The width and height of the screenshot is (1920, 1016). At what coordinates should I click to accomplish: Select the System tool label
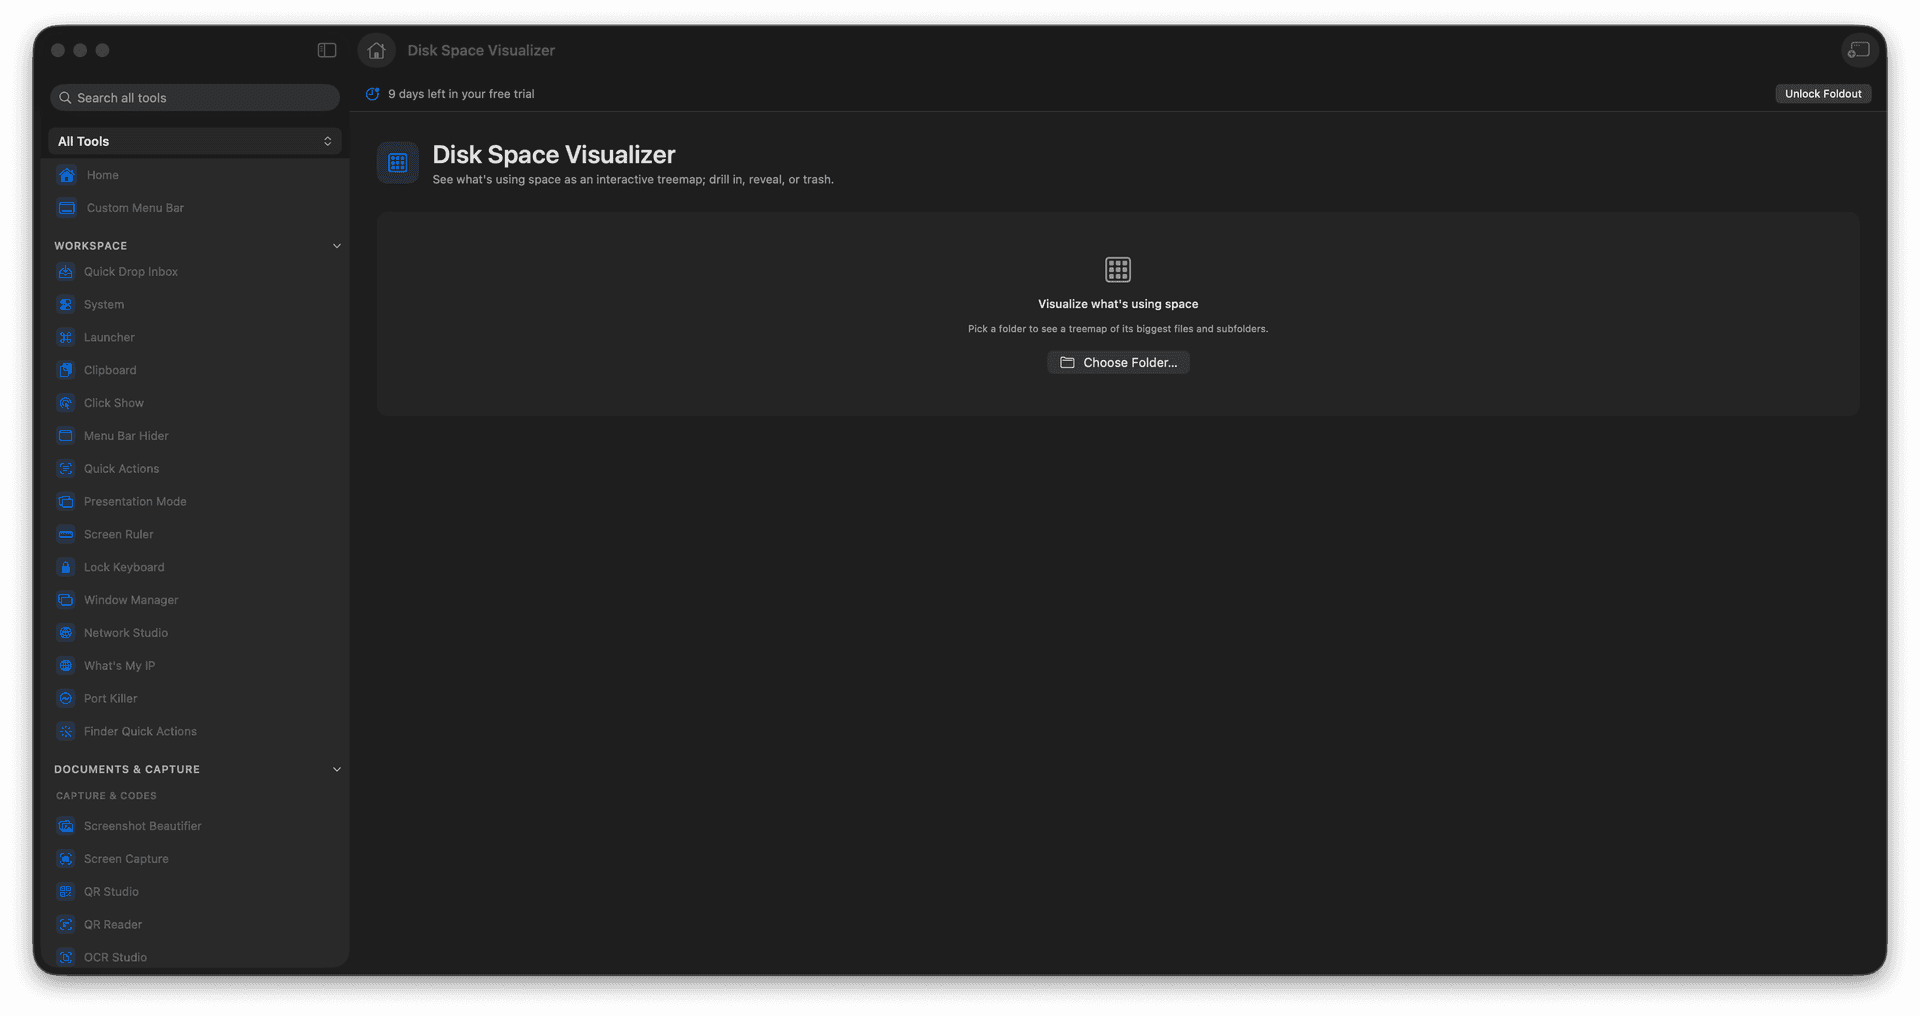point(104,305)
